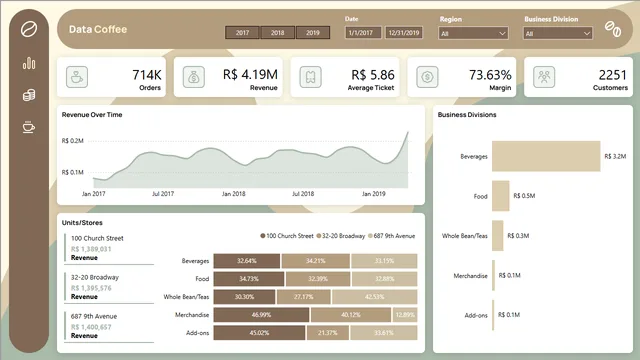Select the 100 Church Street store card

109,248
